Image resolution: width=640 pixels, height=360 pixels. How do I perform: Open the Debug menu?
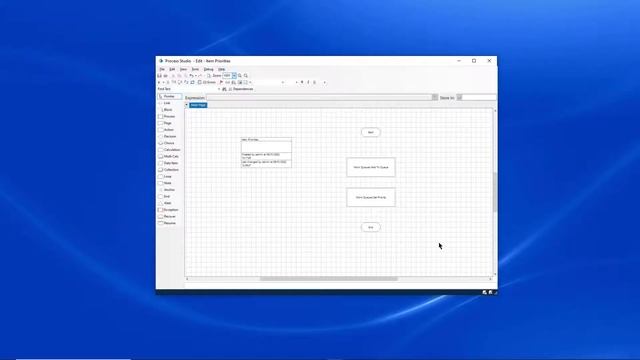208,69
